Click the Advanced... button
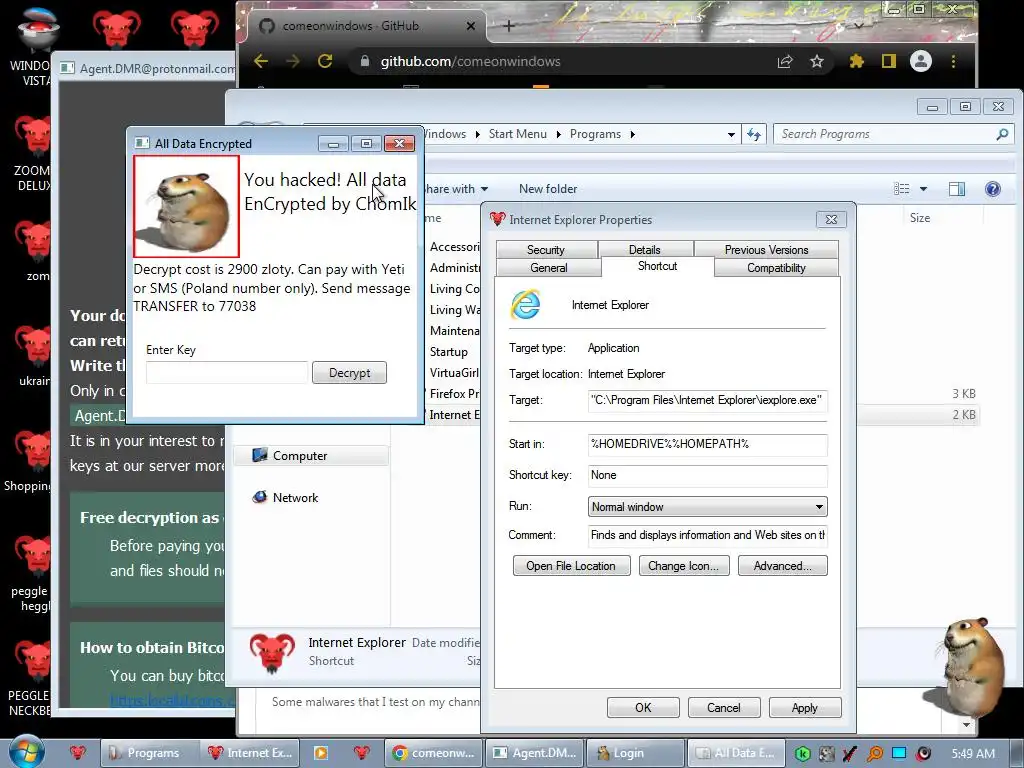 [x=782, y=566]
